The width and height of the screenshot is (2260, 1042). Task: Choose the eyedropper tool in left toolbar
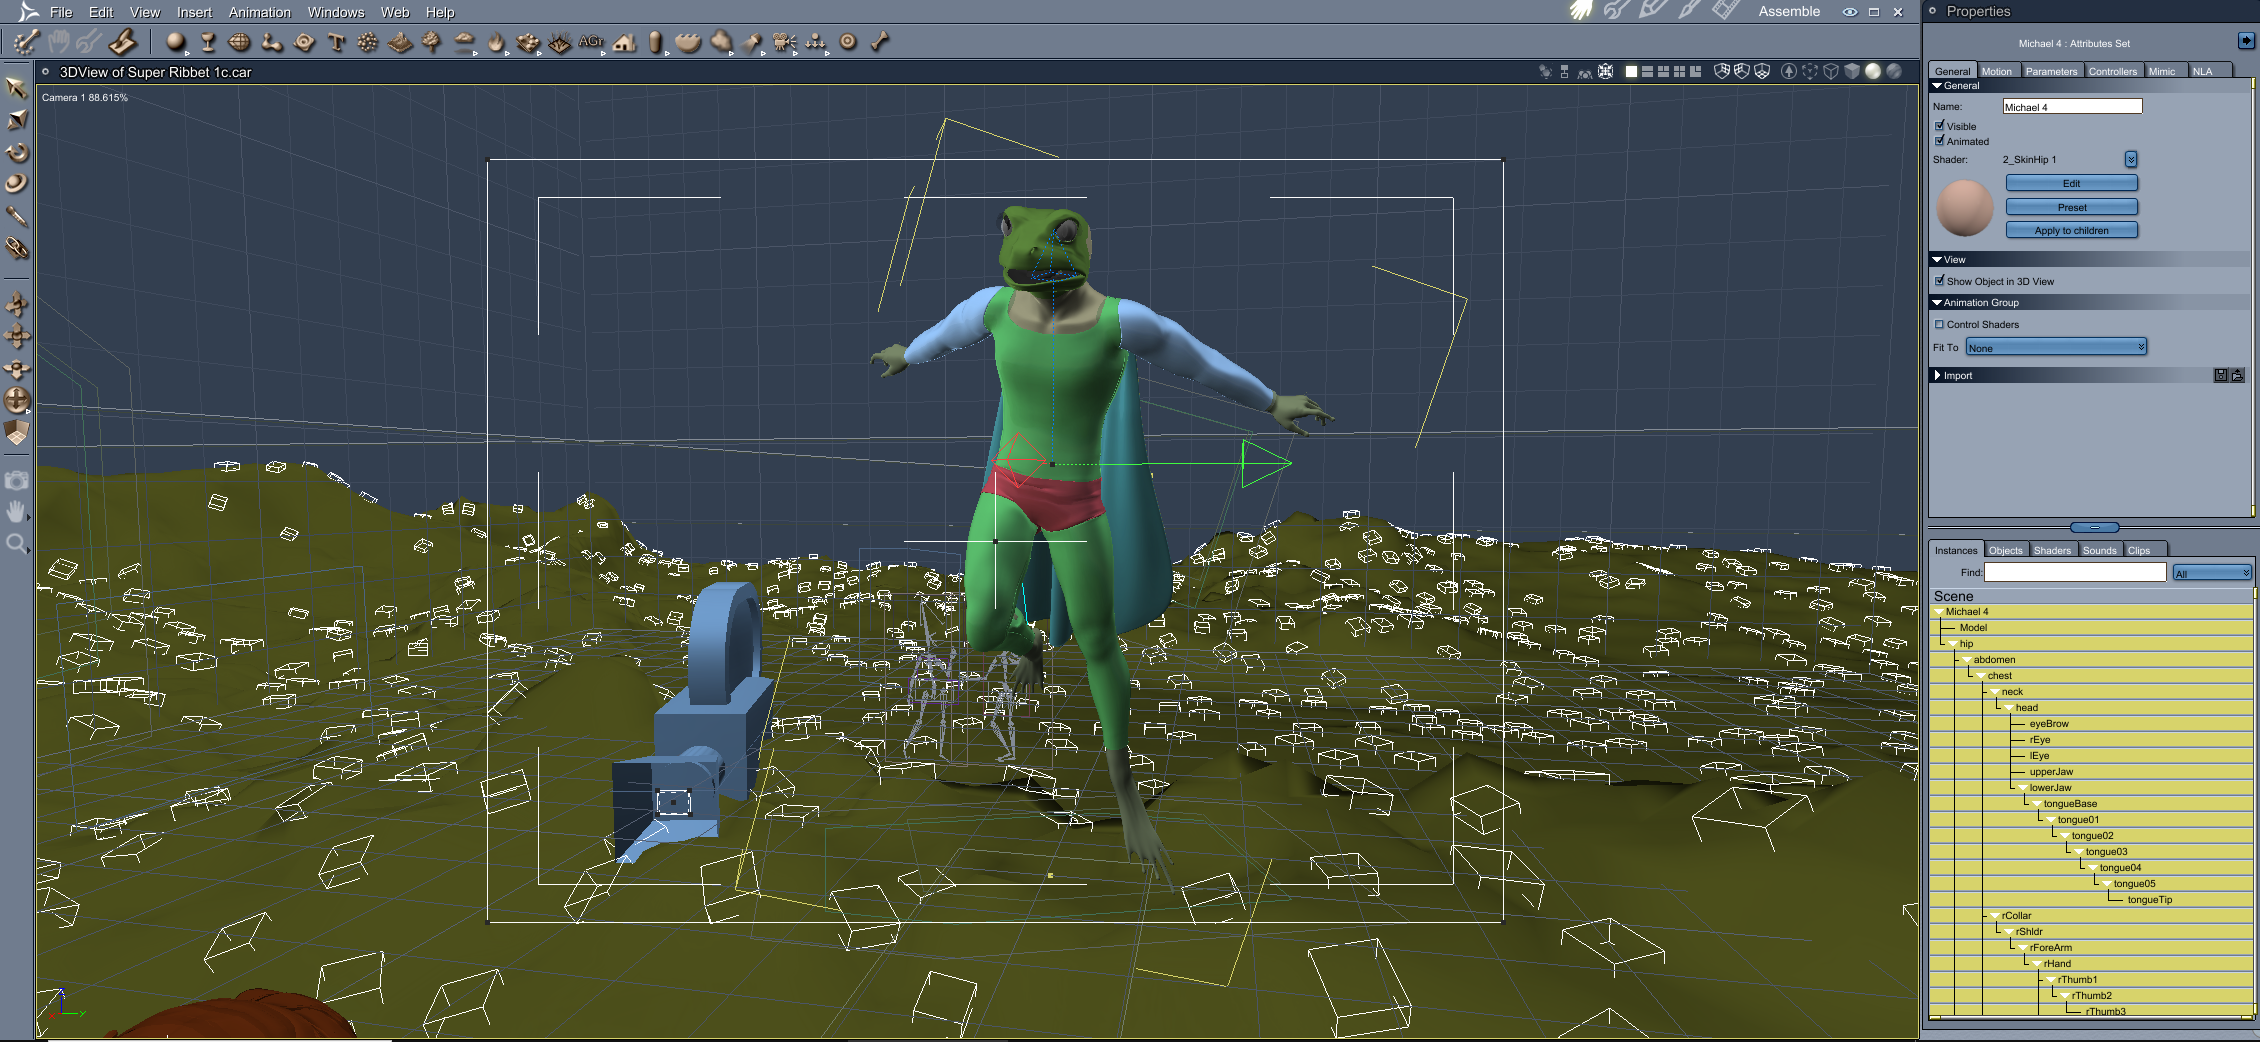16,216
